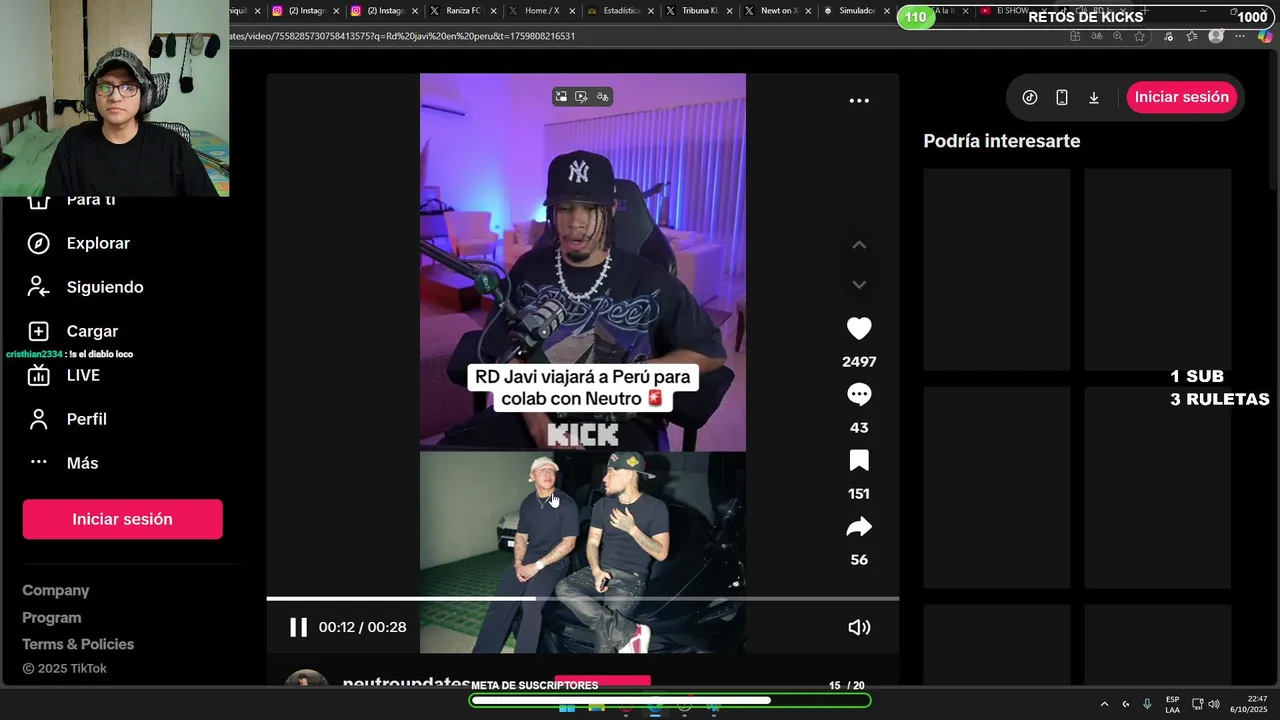Switch to the Estadísticas browser tab
Viewport: 1280px width, 720px height.
(x=620, y=11)
